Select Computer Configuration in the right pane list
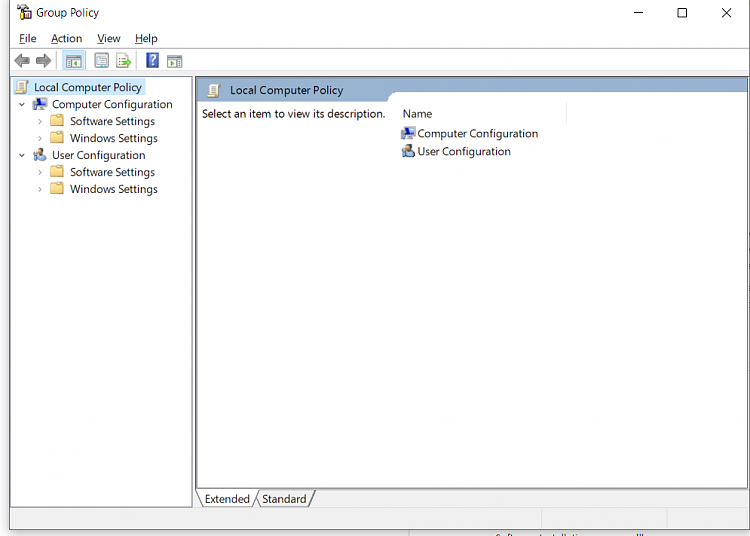Image resolution: width=750 pixels, height=536 pixels. click(477, 133)
